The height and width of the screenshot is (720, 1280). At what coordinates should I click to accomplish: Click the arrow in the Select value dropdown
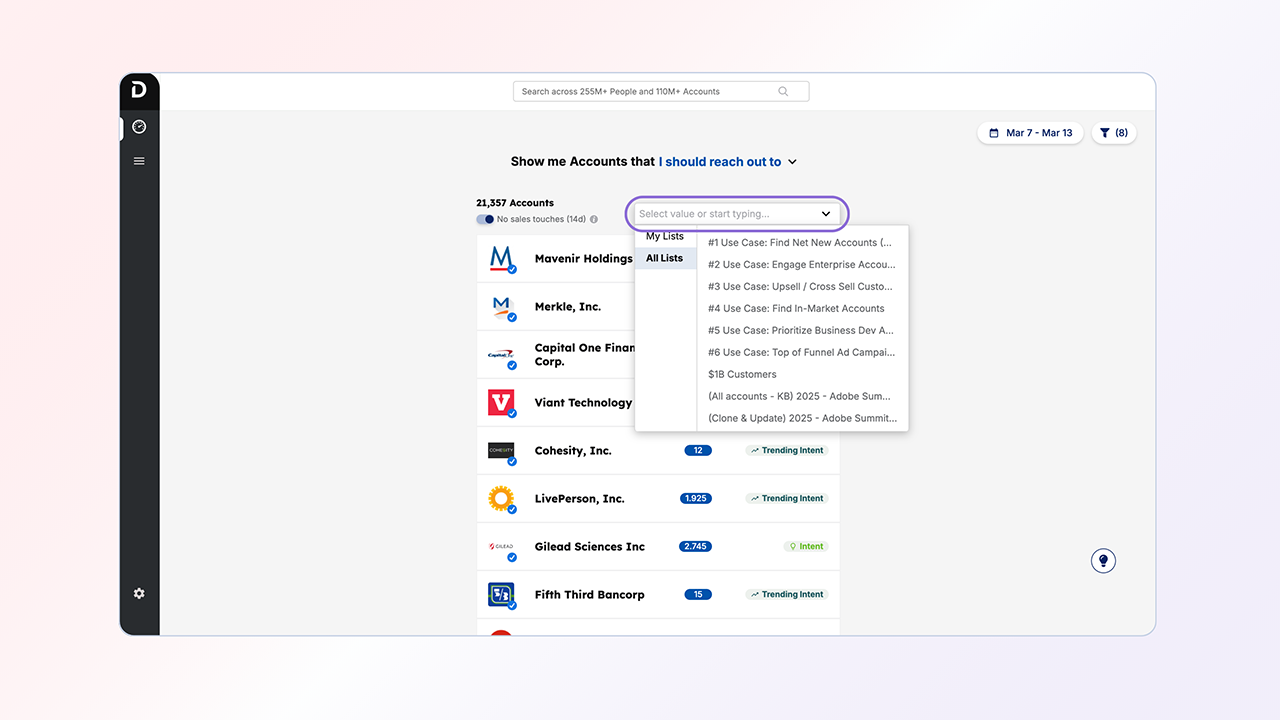coord(826,214)
